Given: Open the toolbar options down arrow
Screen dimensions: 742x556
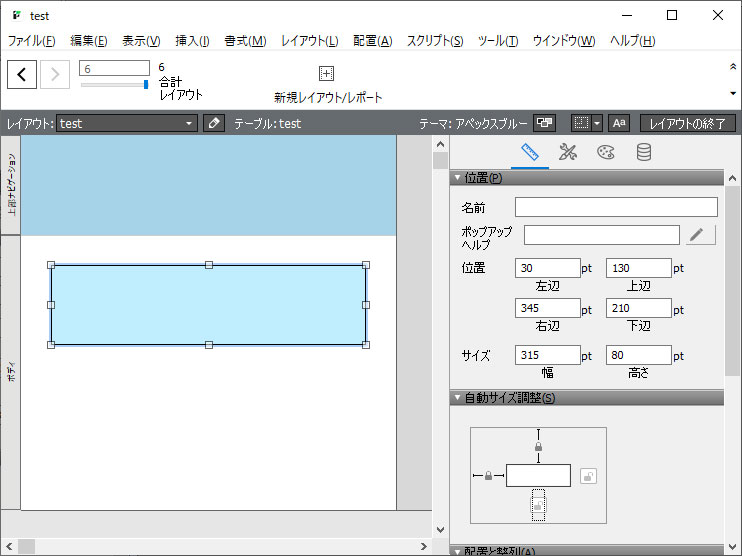Looking at the screenshot, I should [x=733, y=93].
